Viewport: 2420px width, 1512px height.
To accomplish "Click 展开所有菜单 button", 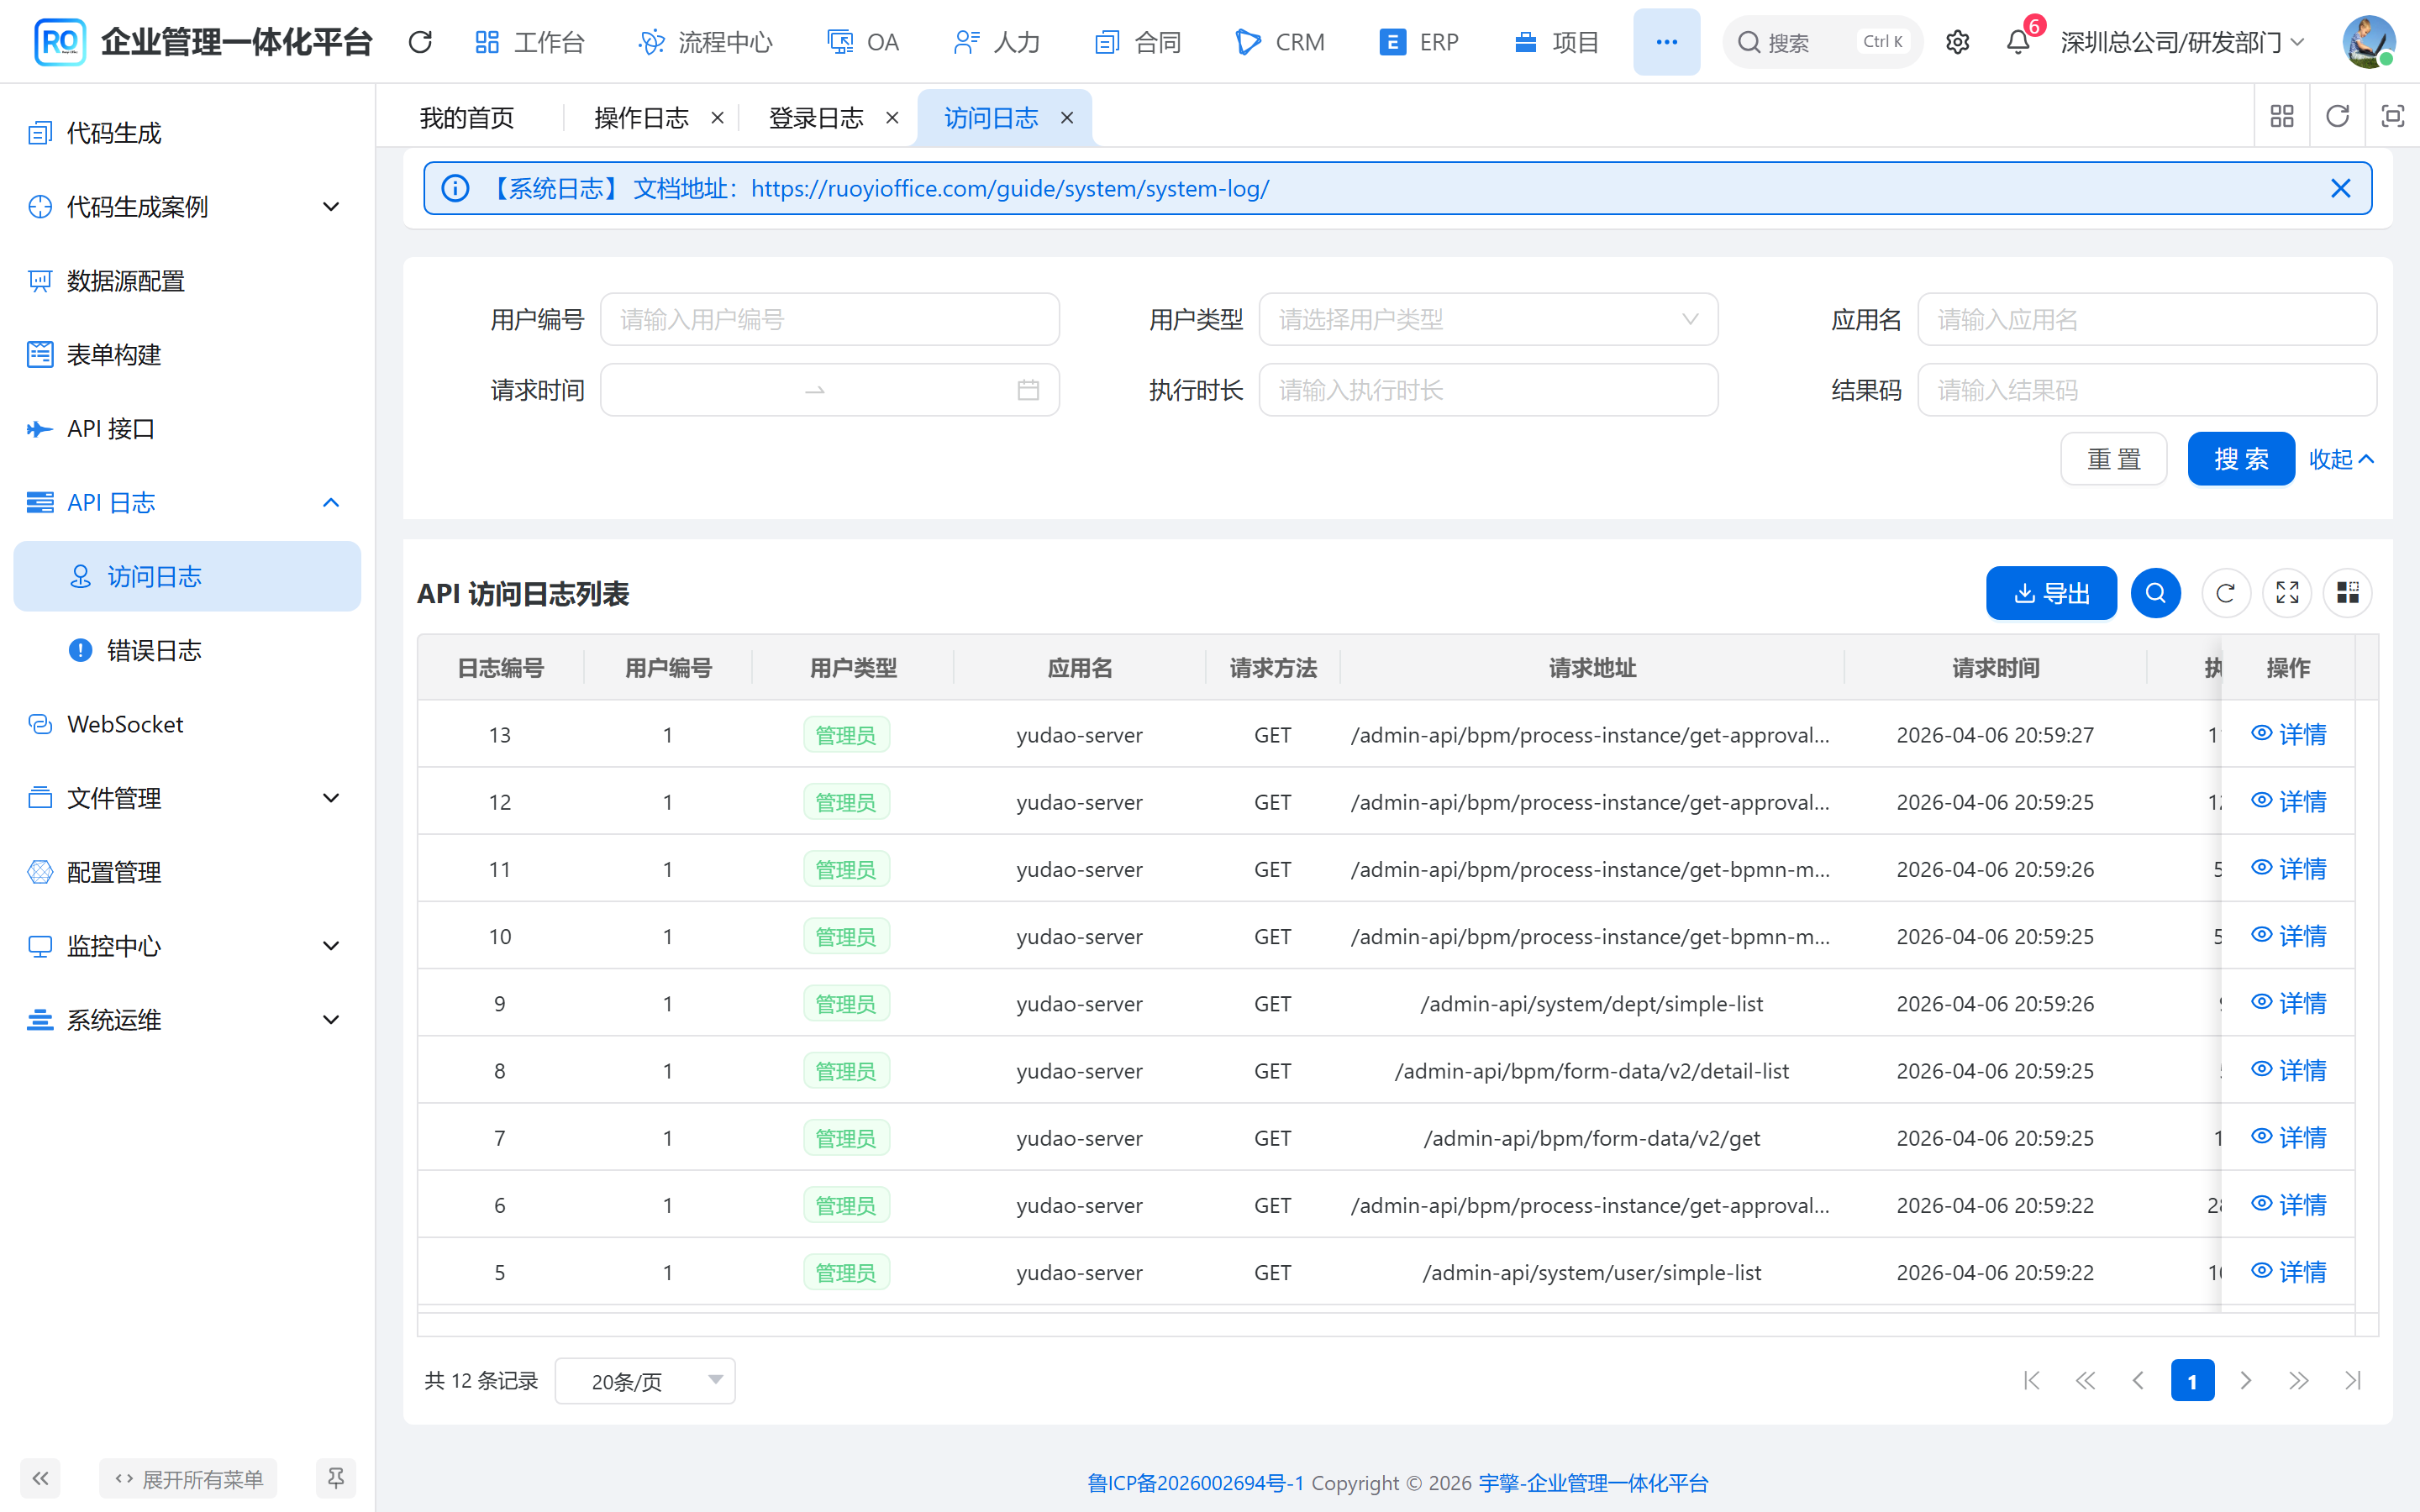I will click(188, 1478).
